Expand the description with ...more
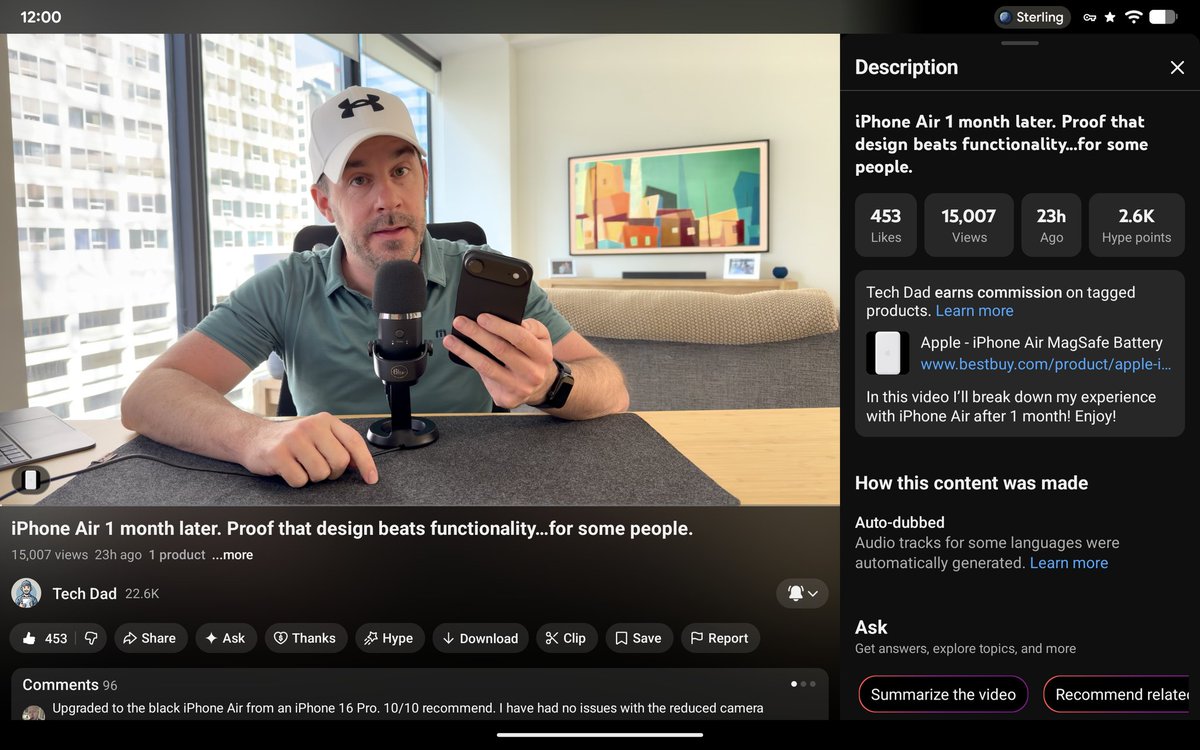1200x750 pixels. pyautogui.click(x=232, y=554)
